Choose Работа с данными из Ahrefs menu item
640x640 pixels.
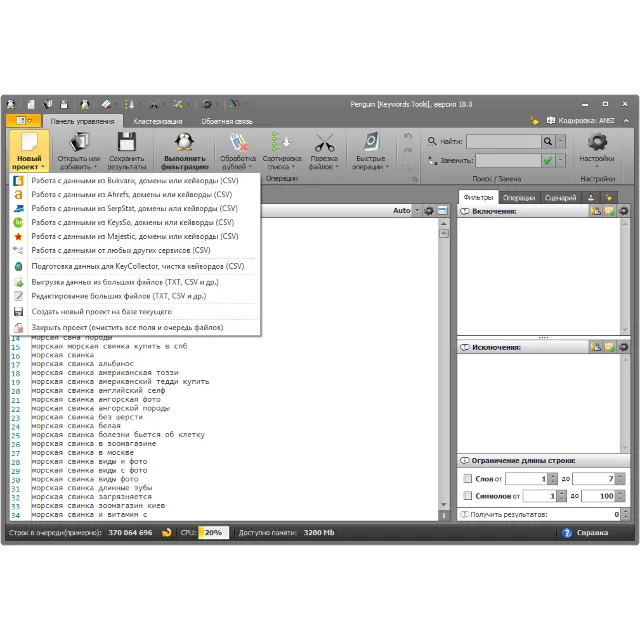[x=135, y=195]
